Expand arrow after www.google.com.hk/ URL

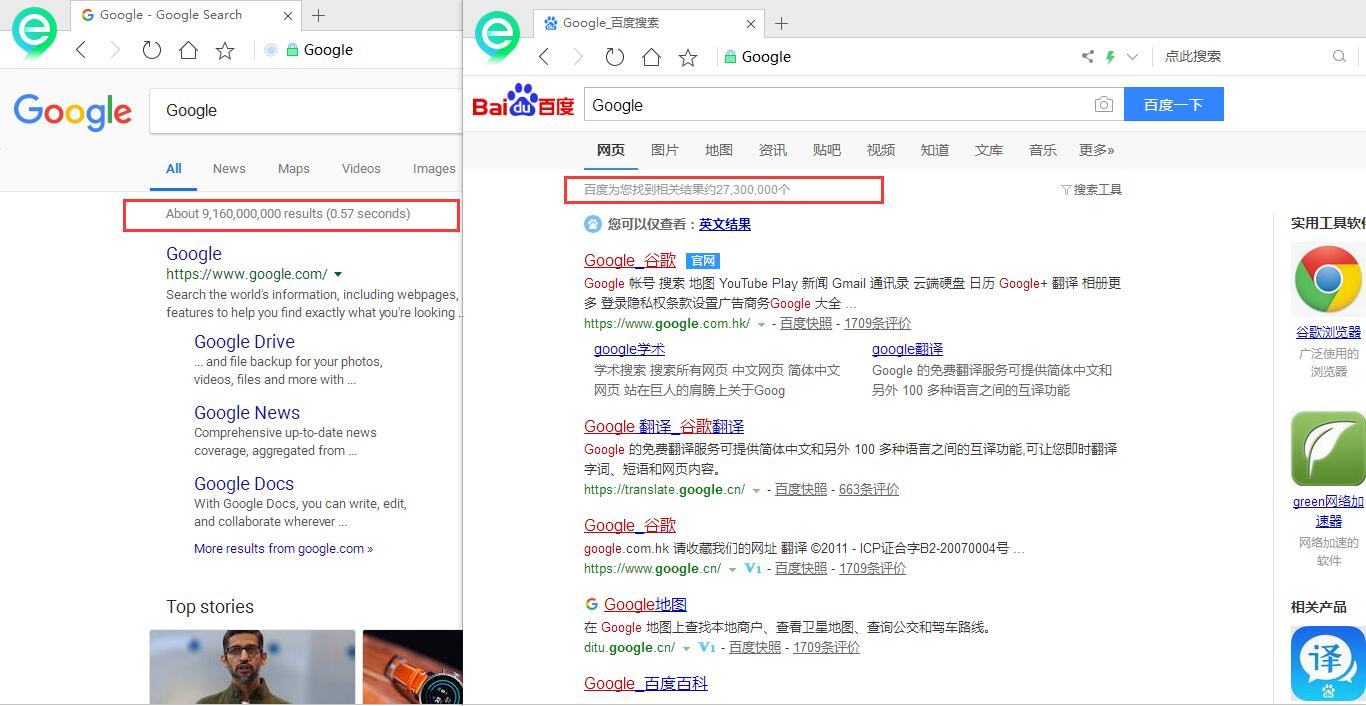click(x=761, y=324)
